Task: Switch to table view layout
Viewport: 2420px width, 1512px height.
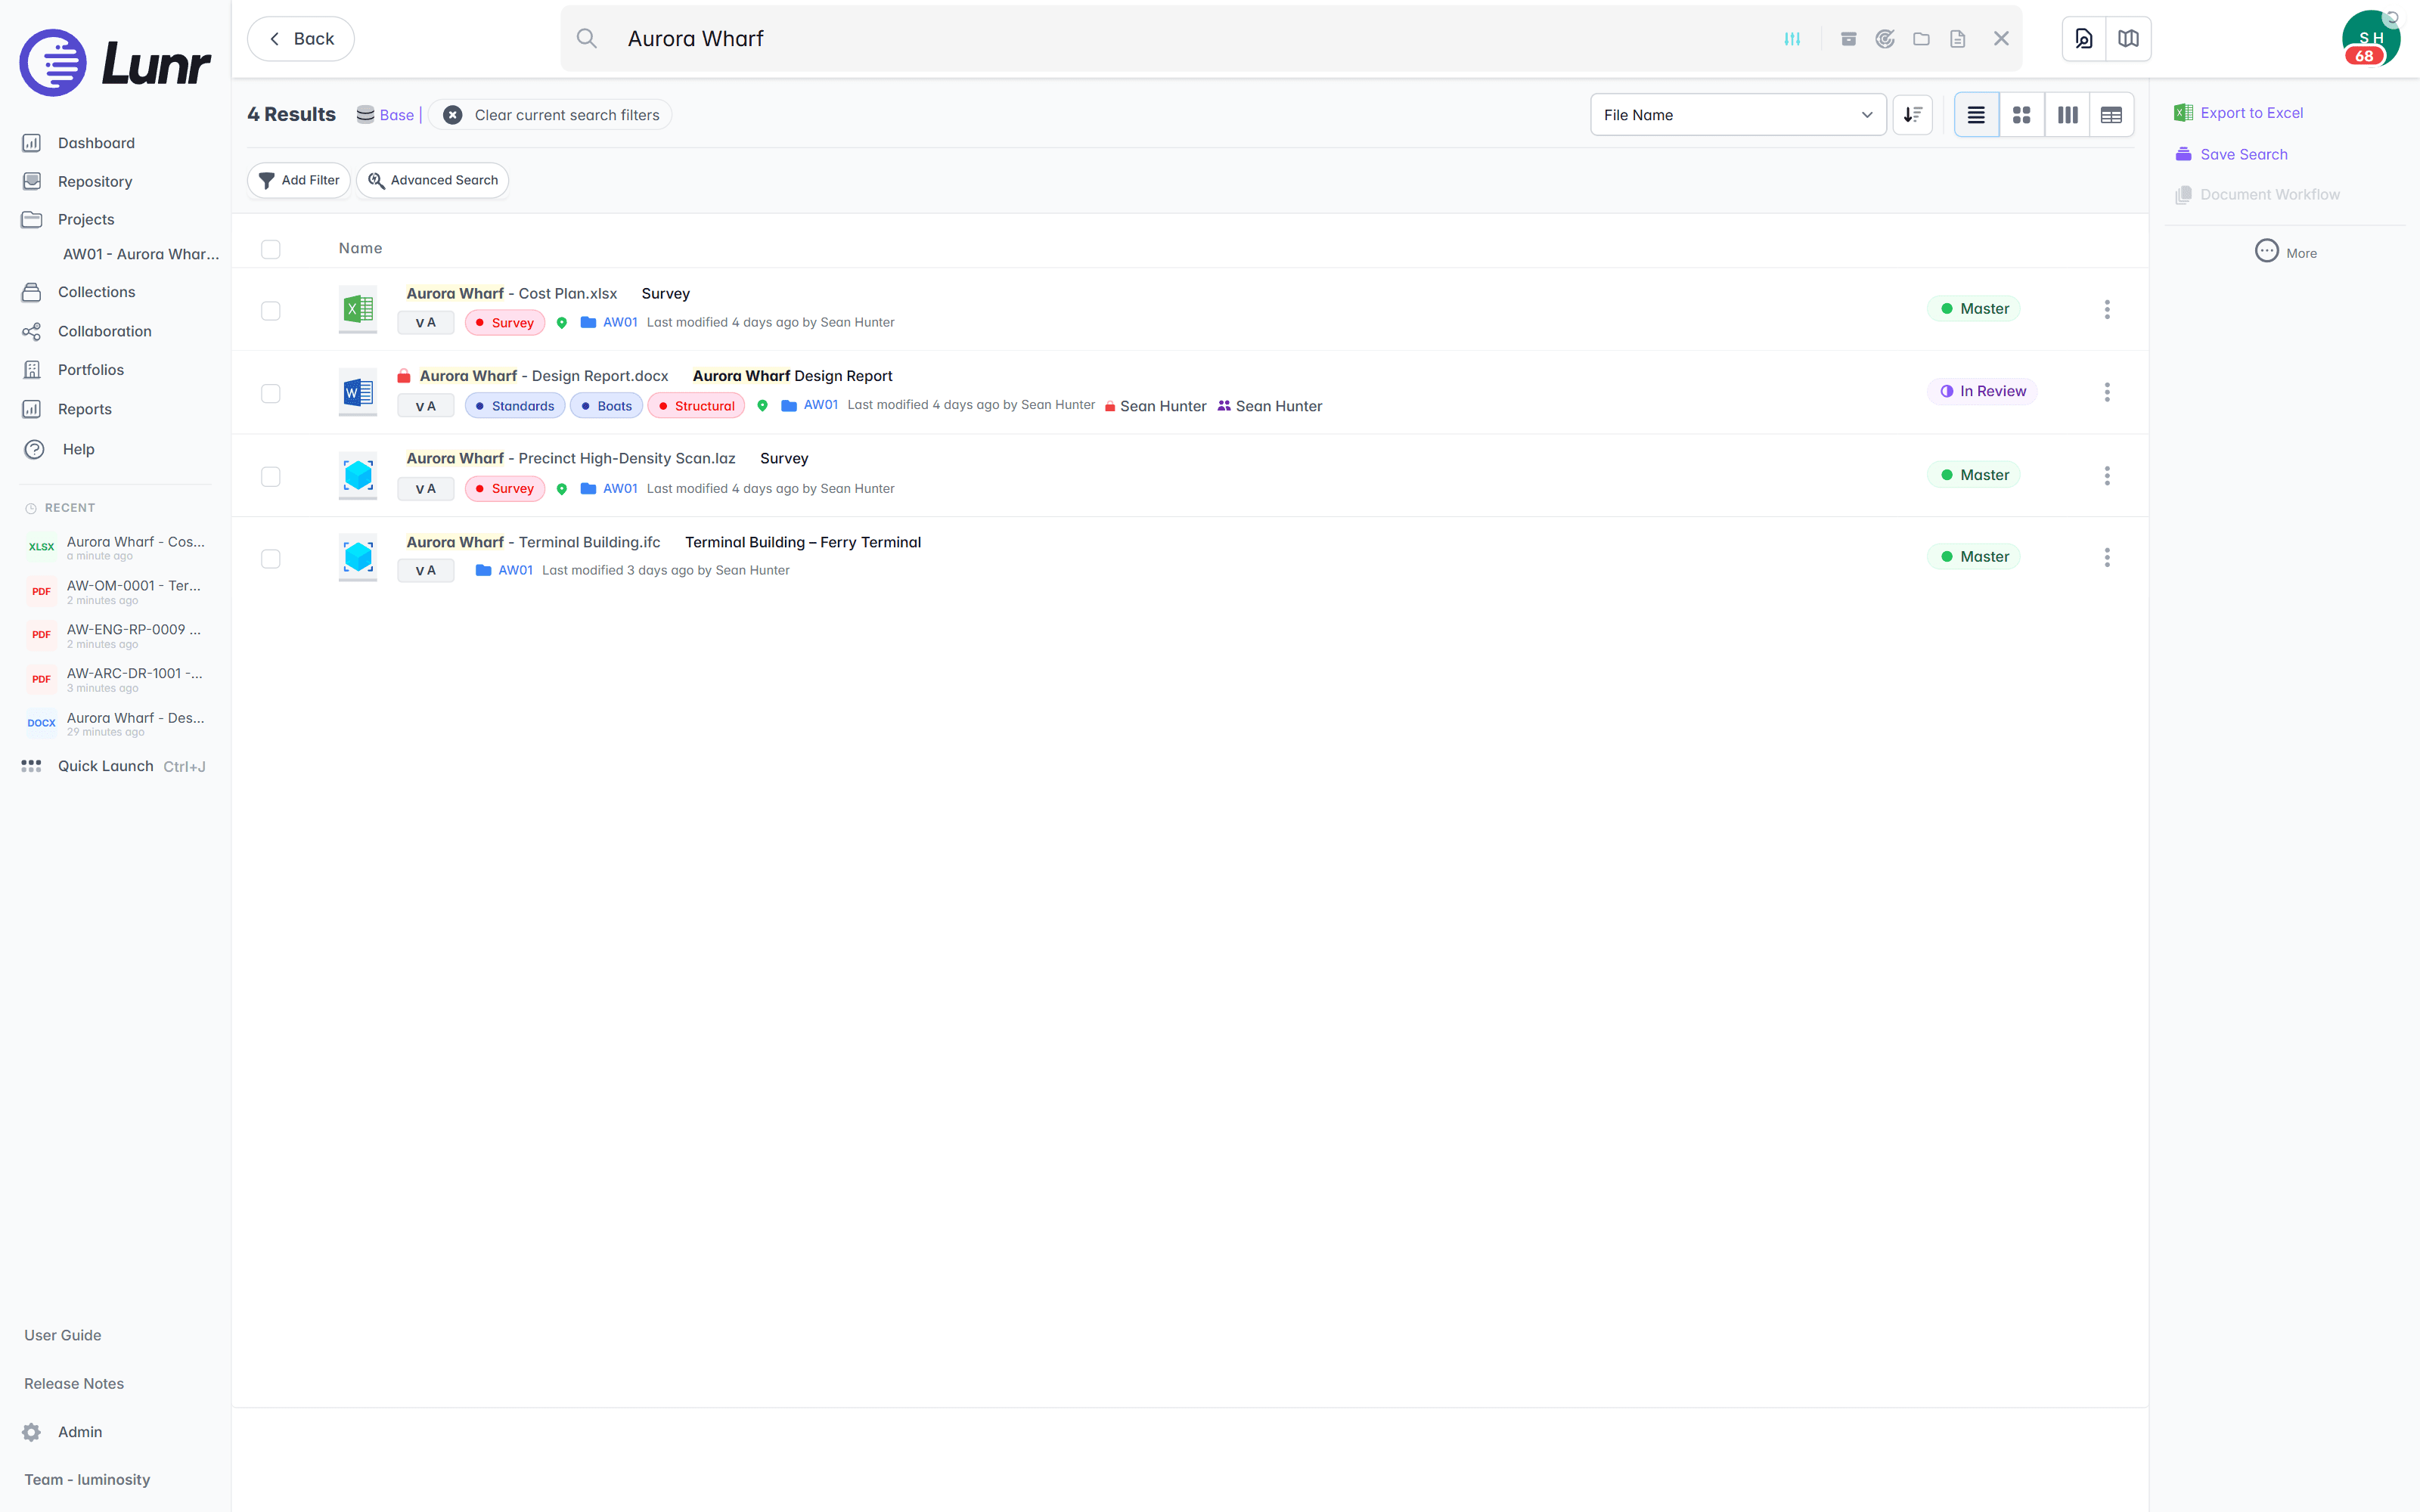Action: coord(2111,115)
